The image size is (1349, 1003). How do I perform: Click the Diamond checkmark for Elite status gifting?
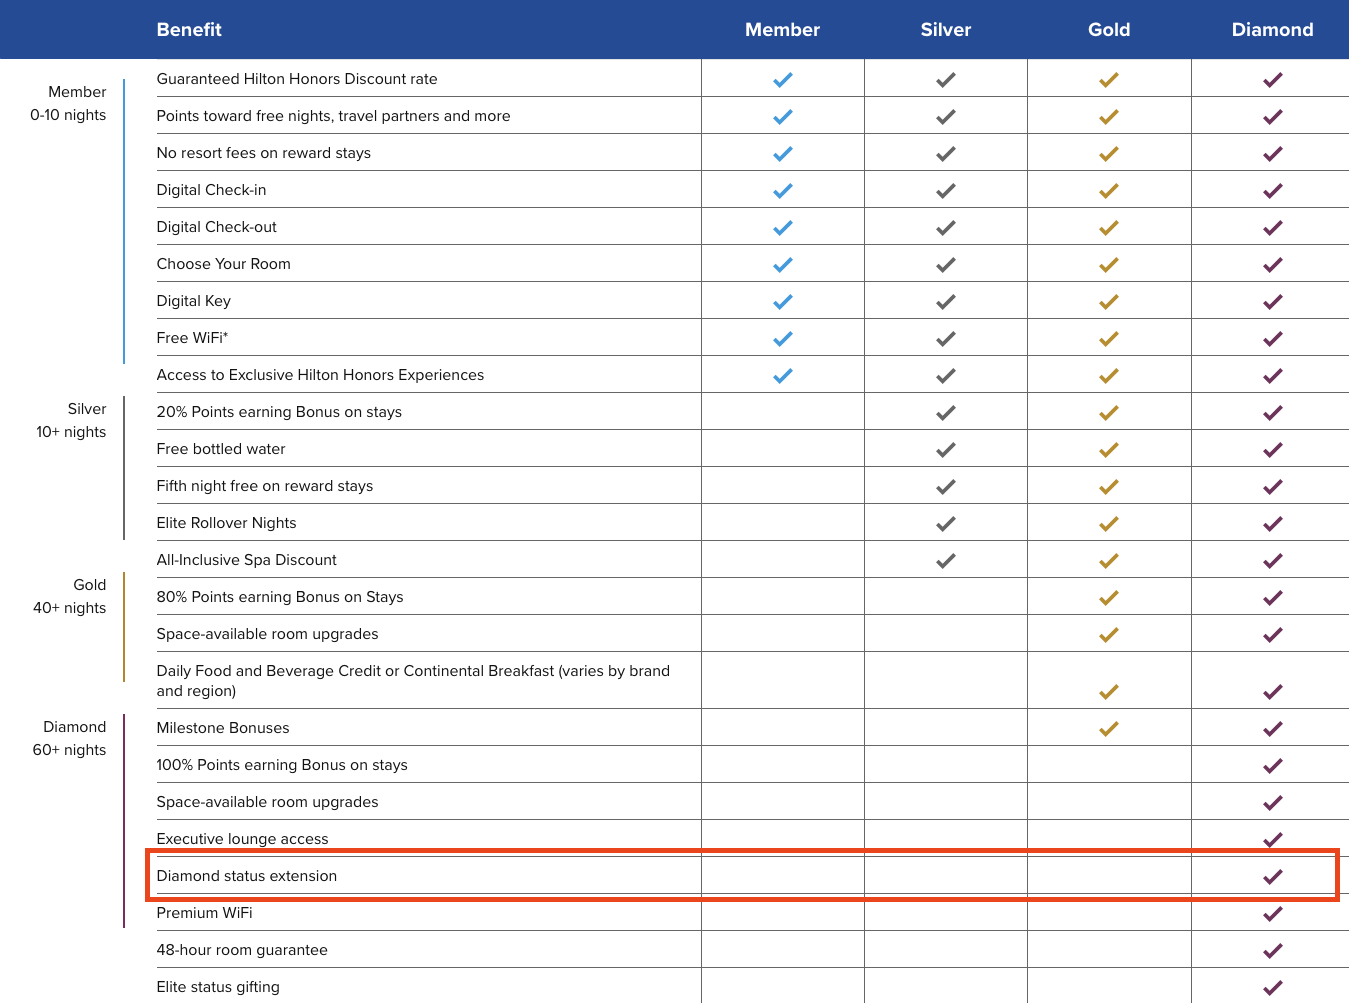(x=1272, y=988)
